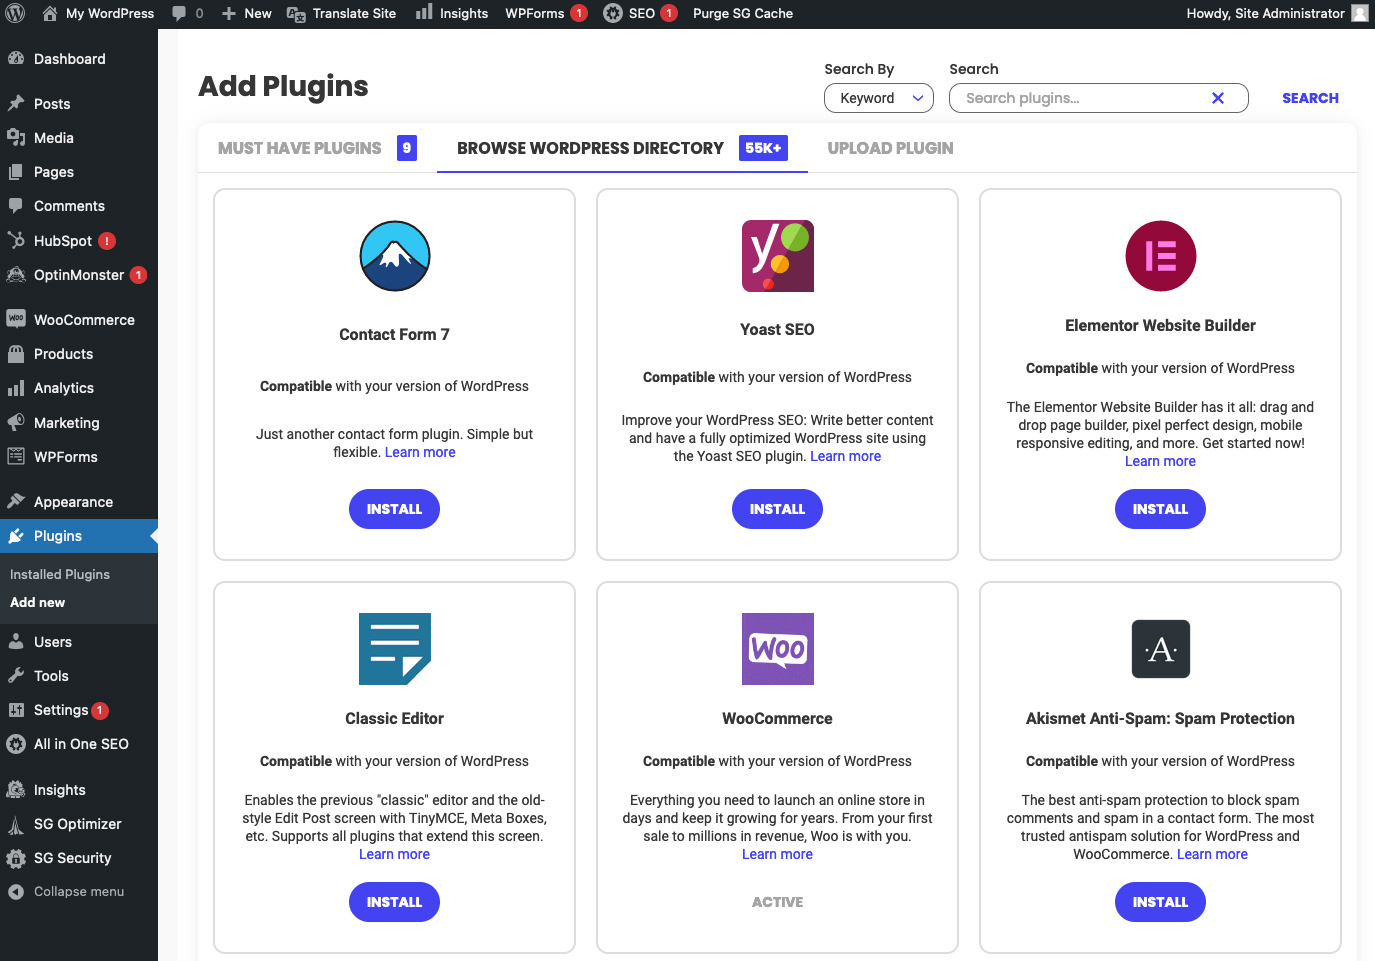Open the Analytics bars icon in sidebar
Image resolution: width=1375 pixels, height=961 pixels.
tap(16, 388)
